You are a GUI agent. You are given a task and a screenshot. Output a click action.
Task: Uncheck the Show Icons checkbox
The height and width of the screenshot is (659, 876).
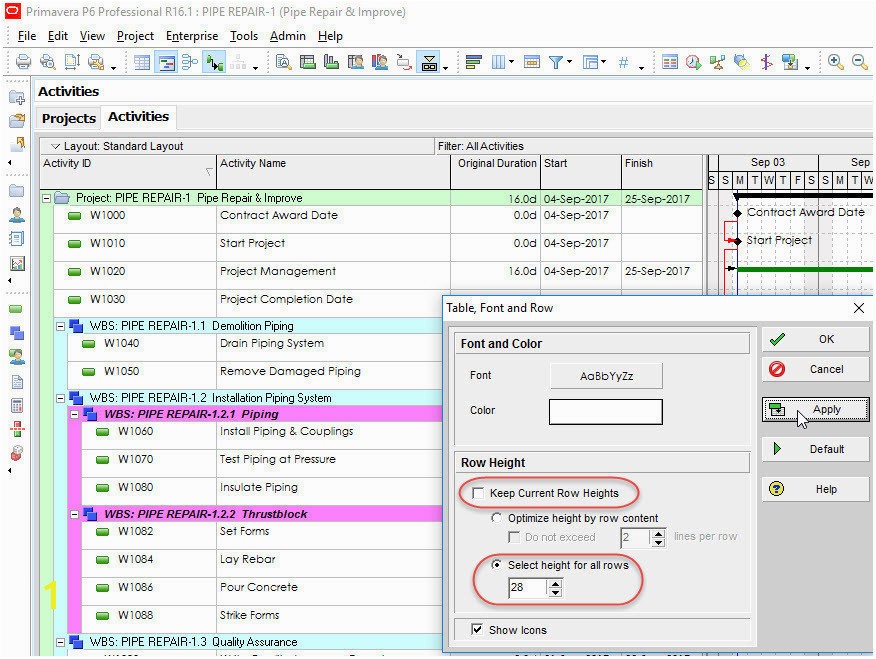(x=477, y=629)
